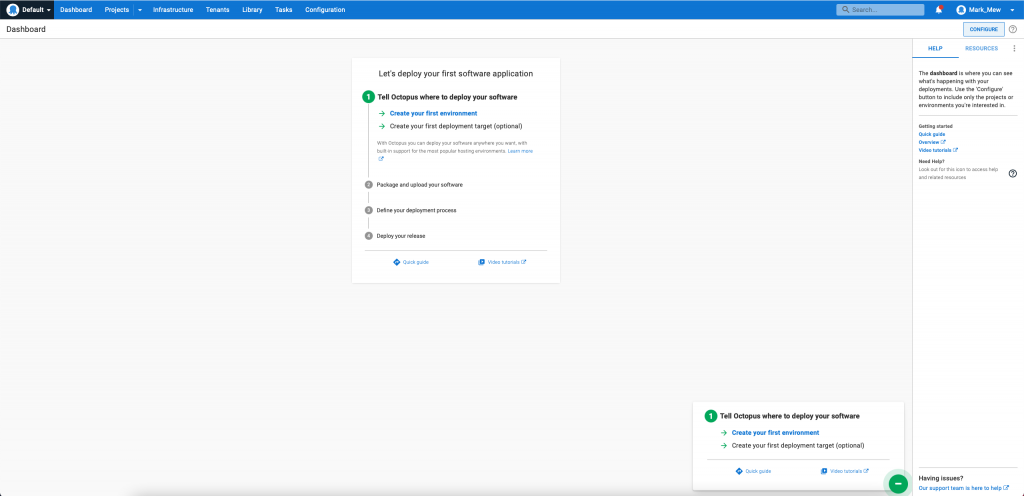This screenshot has width=1024, height=496.
Task: Click the search magnifier icon
Action: pos(846,10)
